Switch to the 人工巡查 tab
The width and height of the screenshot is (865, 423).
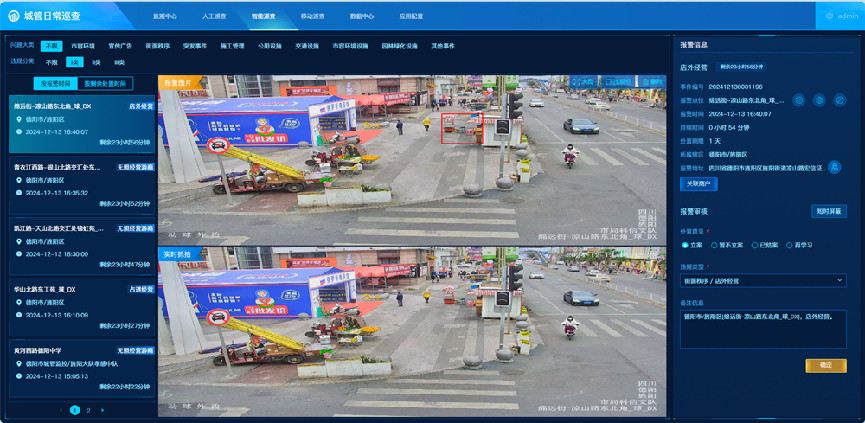point(213,17)
